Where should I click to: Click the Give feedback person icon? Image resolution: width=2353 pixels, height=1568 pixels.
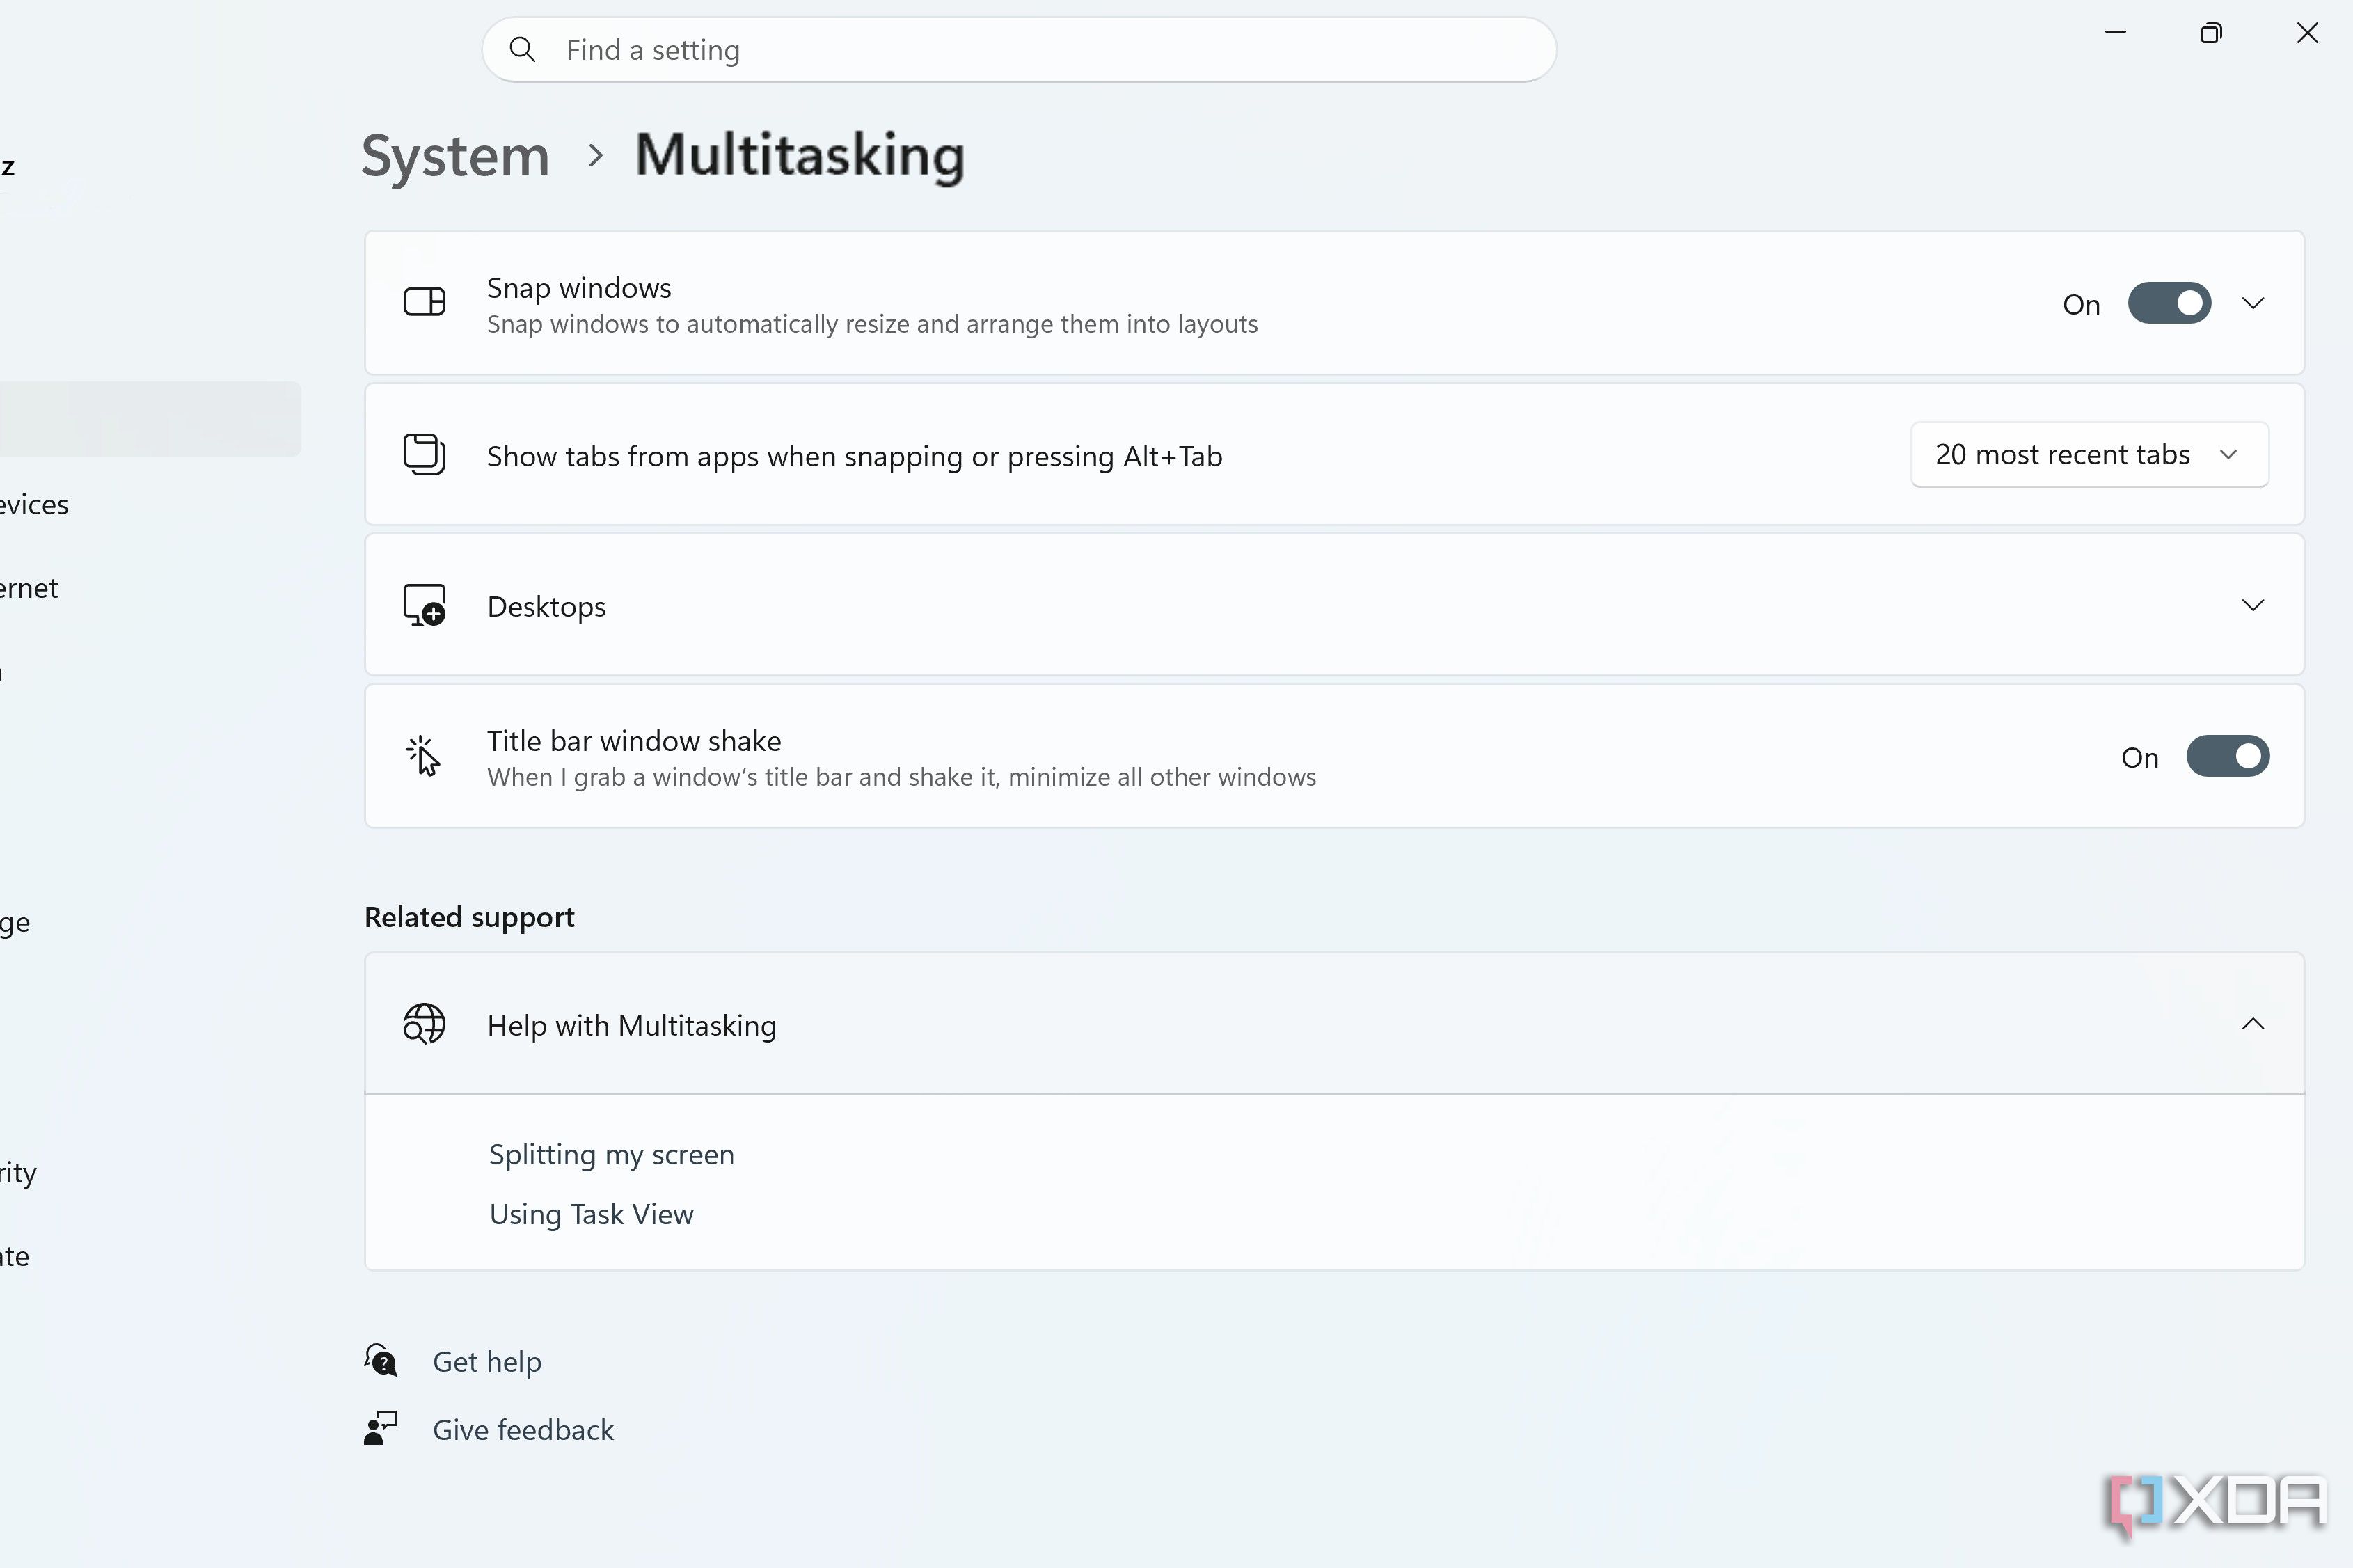pyautogui.click(x=381, y=1429)
